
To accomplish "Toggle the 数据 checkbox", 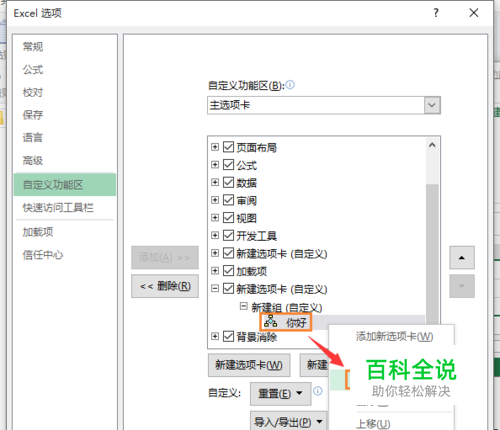I will [228, 182].
